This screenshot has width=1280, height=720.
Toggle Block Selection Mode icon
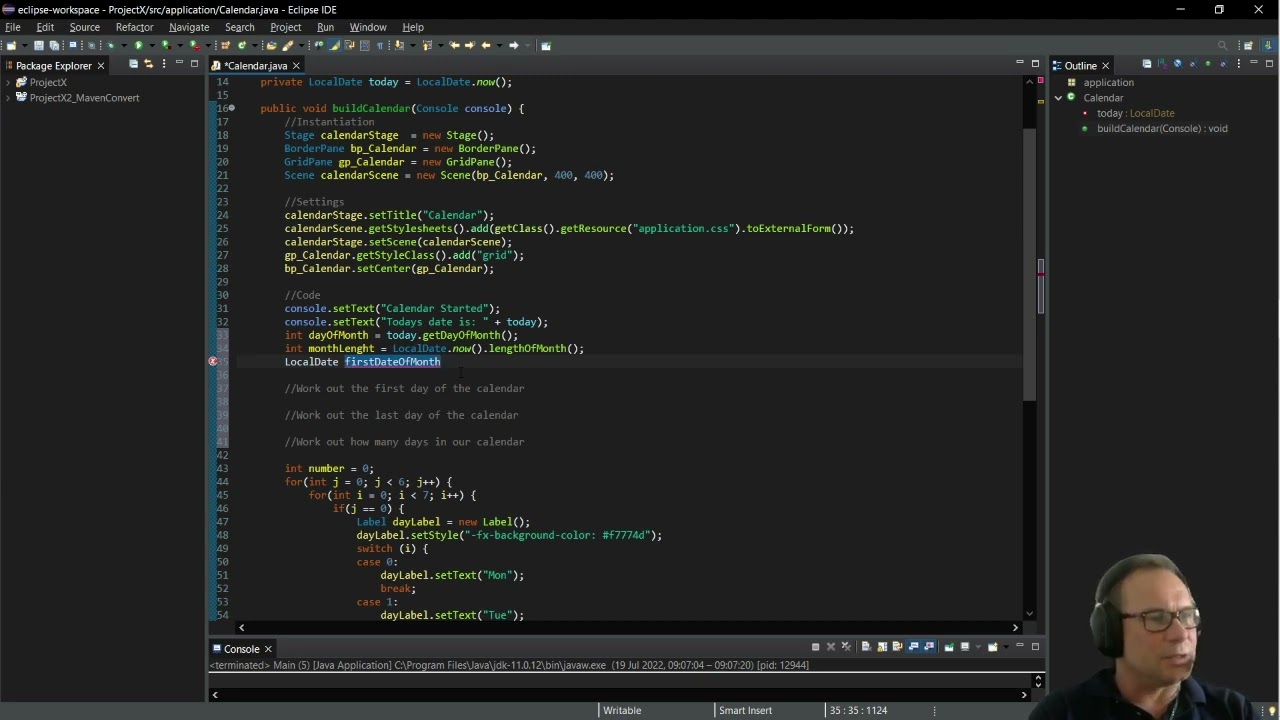[364, 45]
